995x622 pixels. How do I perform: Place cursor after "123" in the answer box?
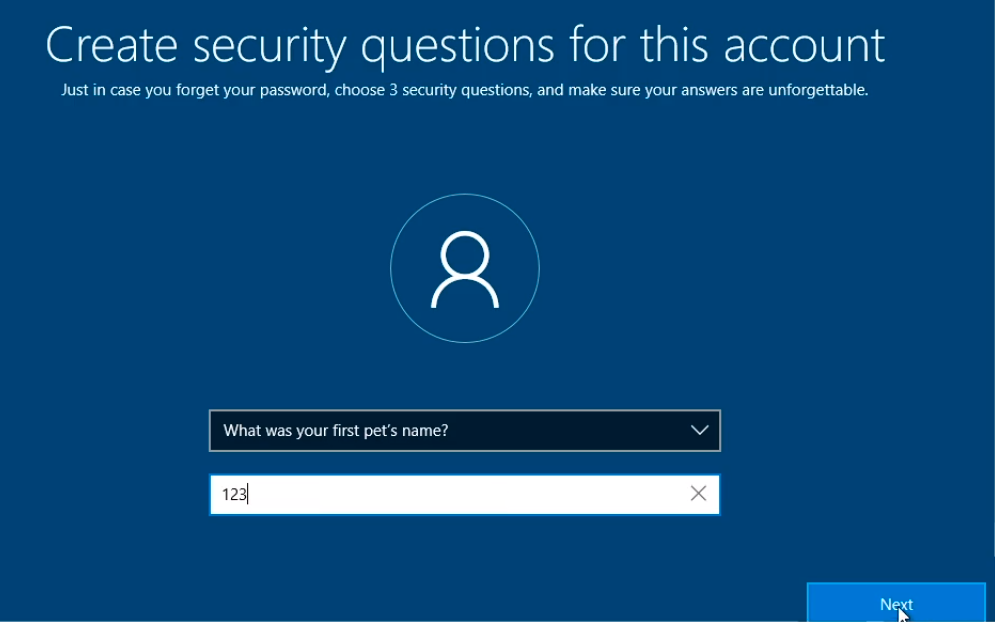pos(249,494)
